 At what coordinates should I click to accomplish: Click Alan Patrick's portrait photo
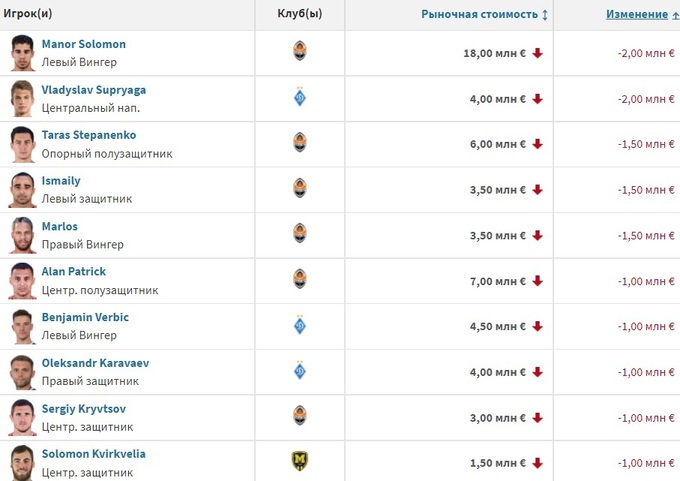coord(22,280)
